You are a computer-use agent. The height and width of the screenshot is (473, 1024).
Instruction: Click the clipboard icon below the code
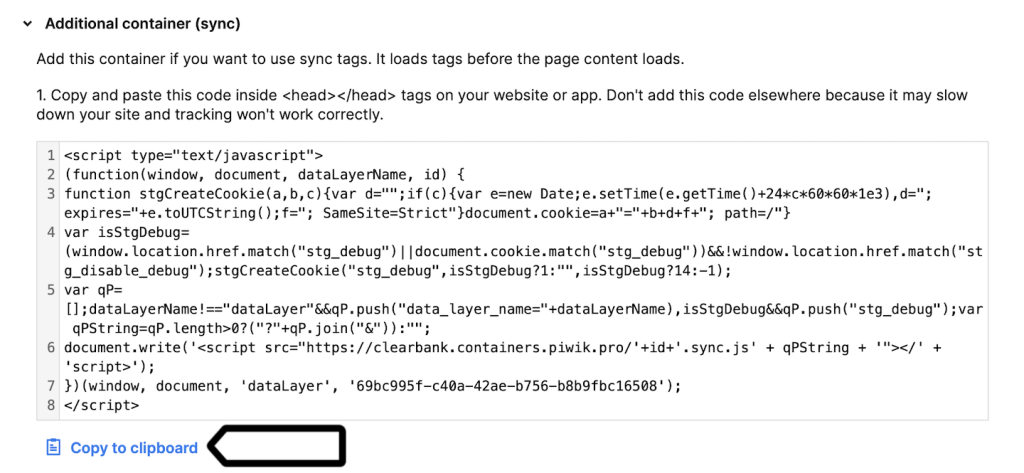pos(54,448)
